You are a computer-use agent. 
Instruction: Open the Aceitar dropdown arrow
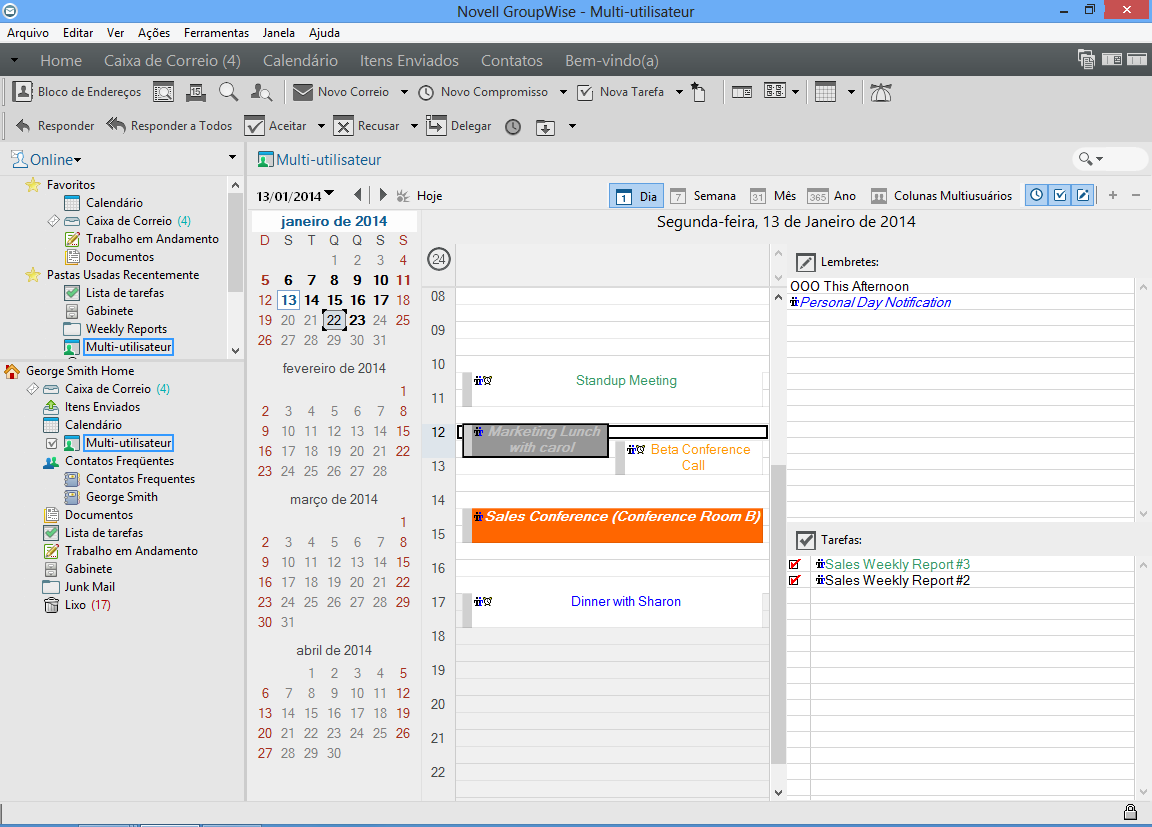tap(321, 126)
